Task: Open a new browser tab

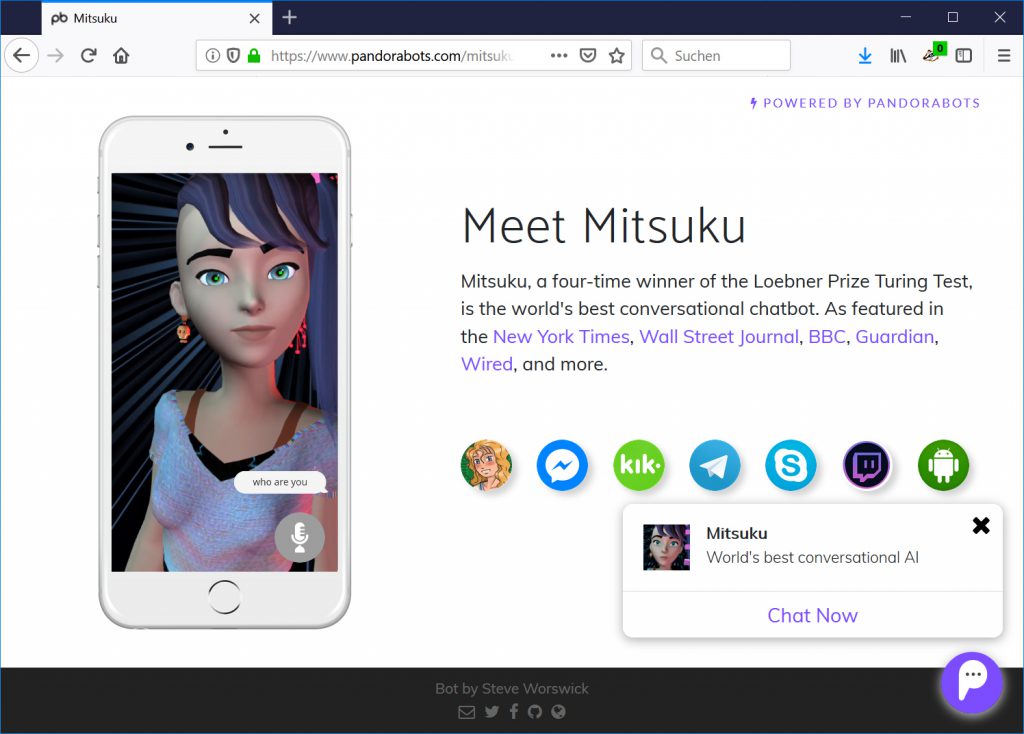Action: click(289, 18)
